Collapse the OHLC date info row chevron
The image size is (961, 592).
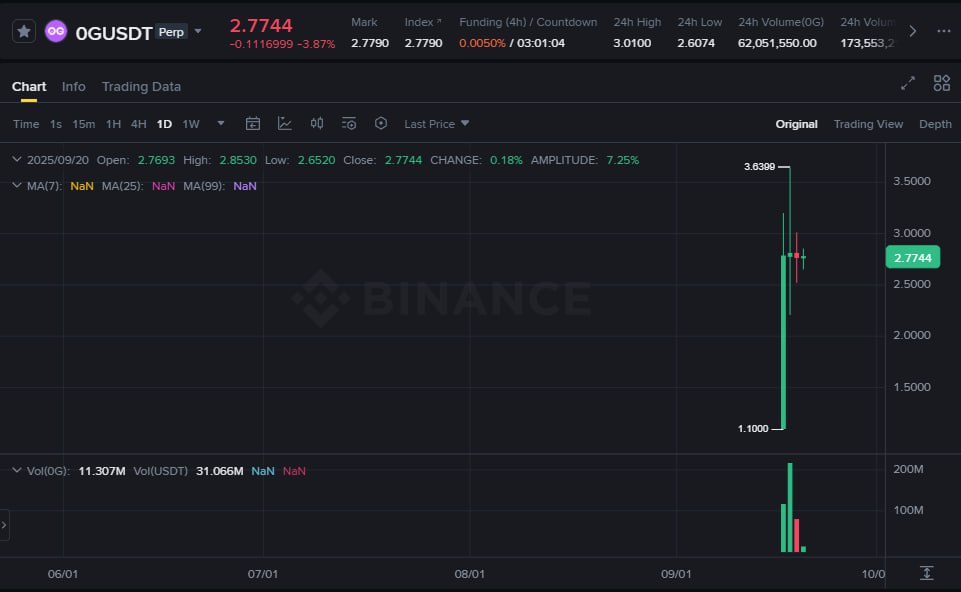pos(17,159)
